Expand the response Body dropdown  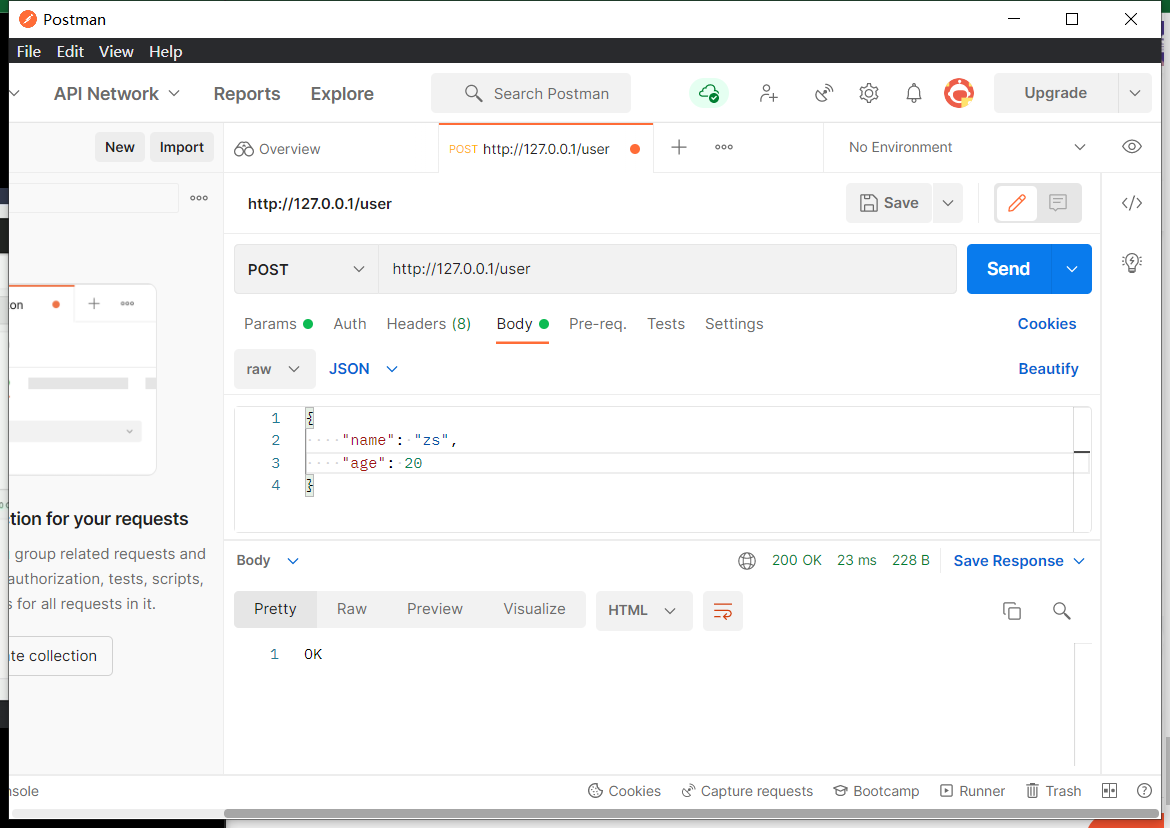coord(267,561)
